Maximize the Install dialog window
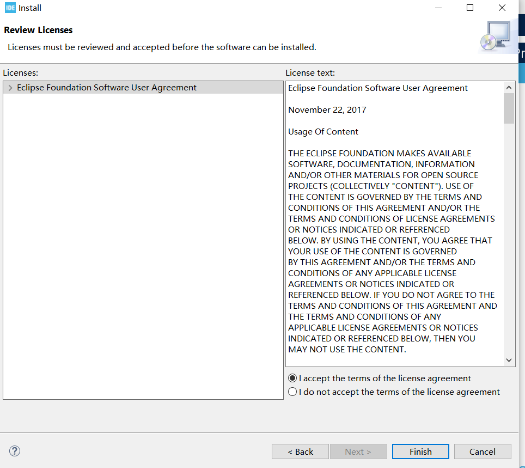 coord(470,7)
